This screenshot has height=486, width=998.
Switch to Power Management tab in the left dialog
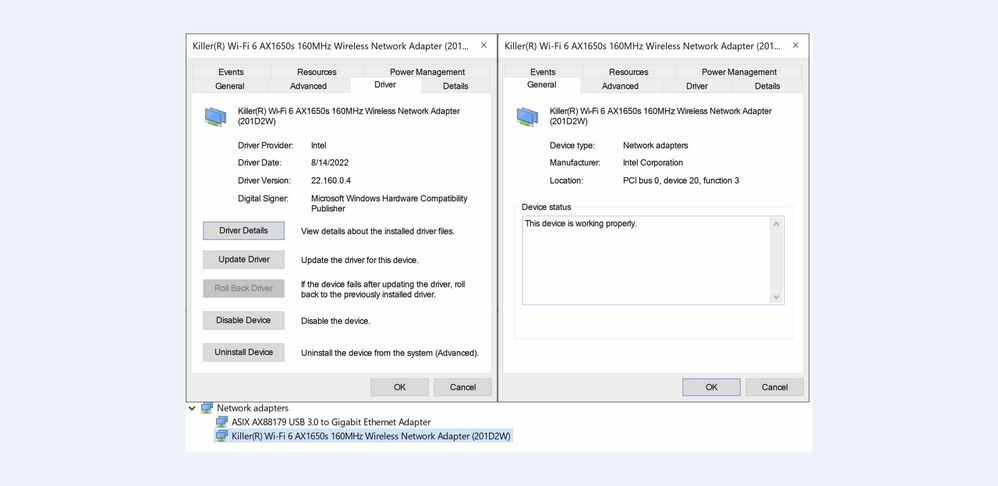point(427,72)
